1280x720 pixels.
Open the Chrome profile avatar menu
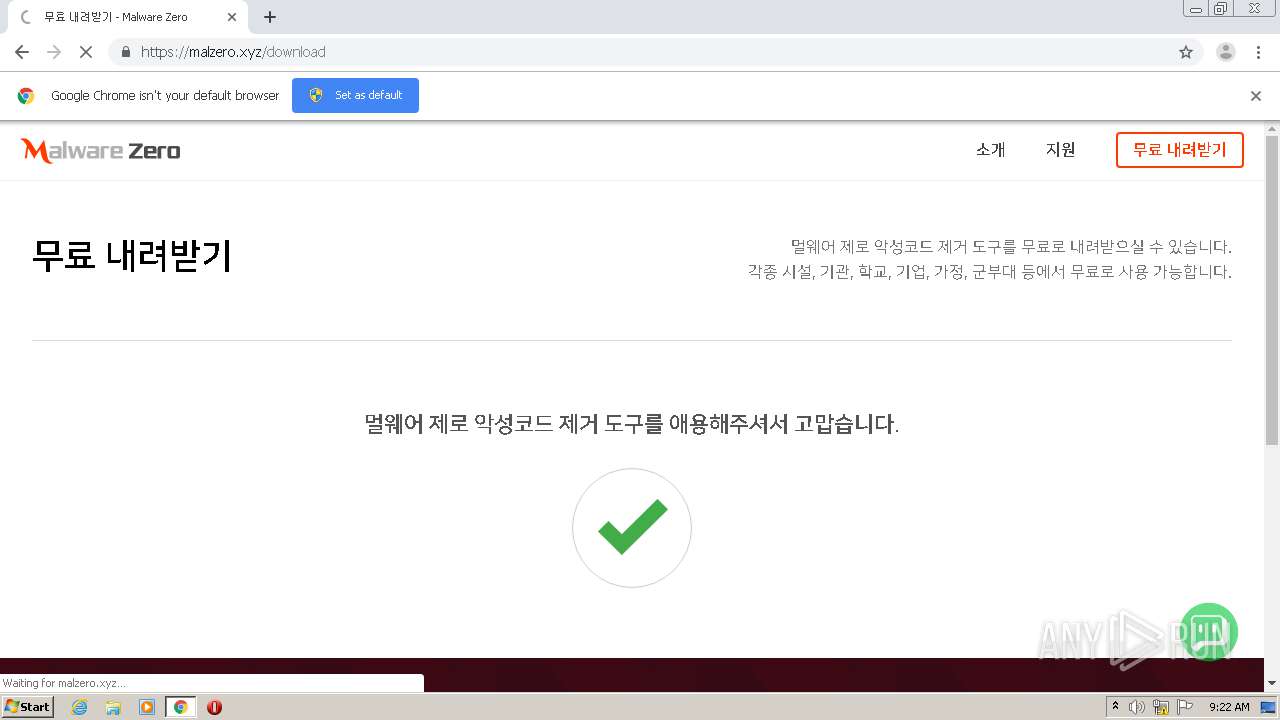tap(1225, 52)
